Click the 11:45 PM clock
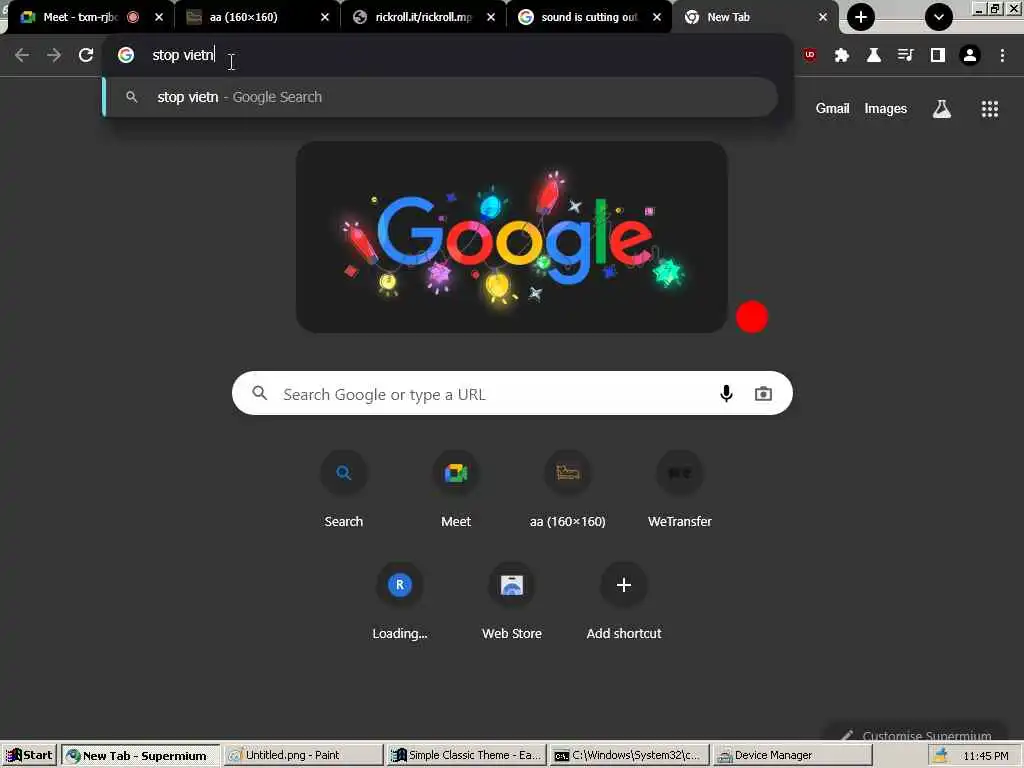The height and width of the screenshot is (768, 1024). [x=985, y=756]
